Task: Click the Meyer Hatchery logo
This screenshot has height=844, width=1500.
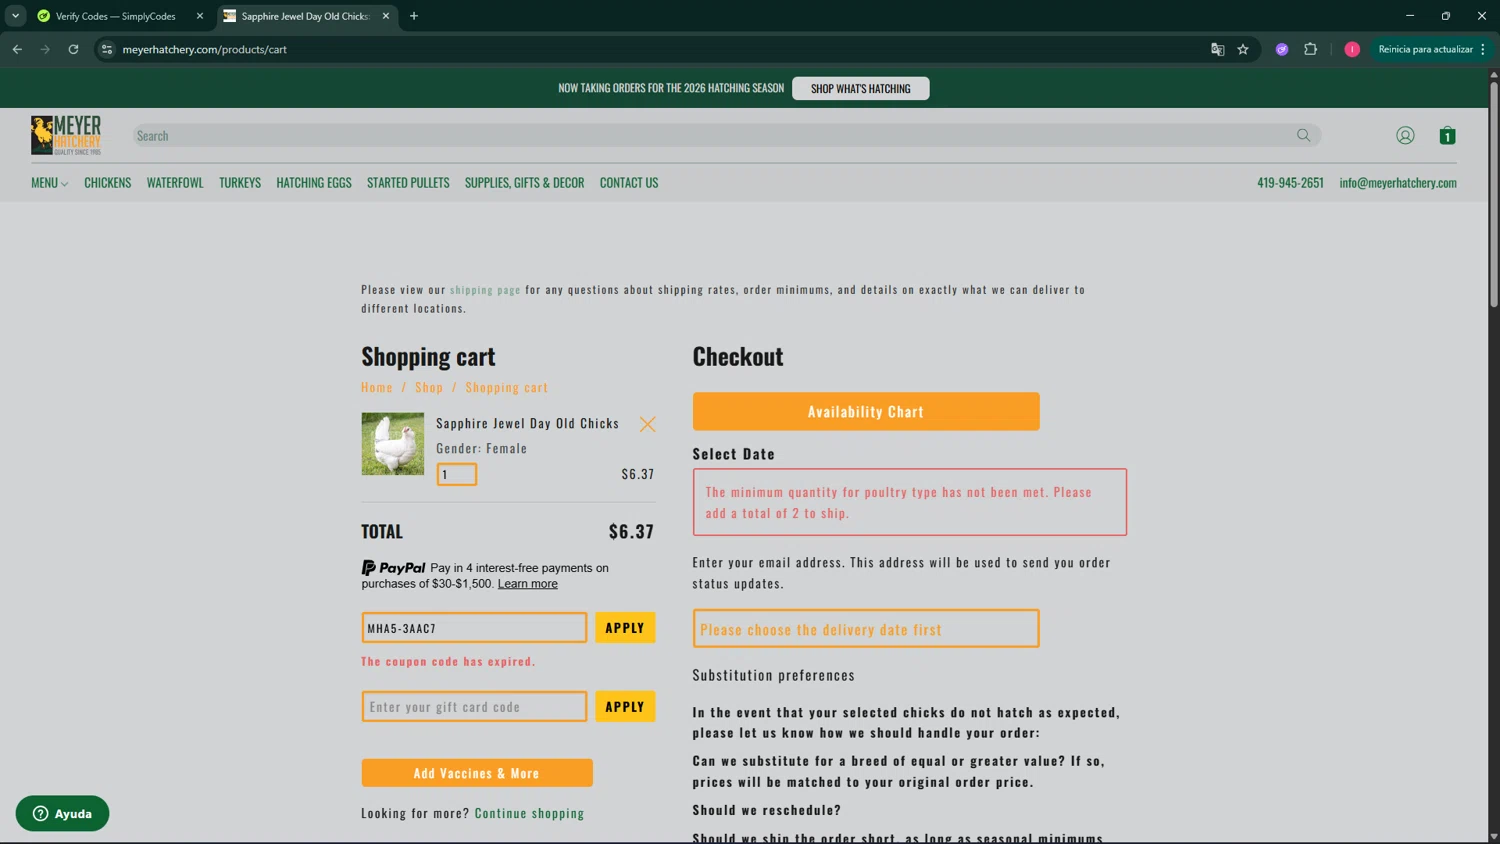Action: (x=66, y=135)
